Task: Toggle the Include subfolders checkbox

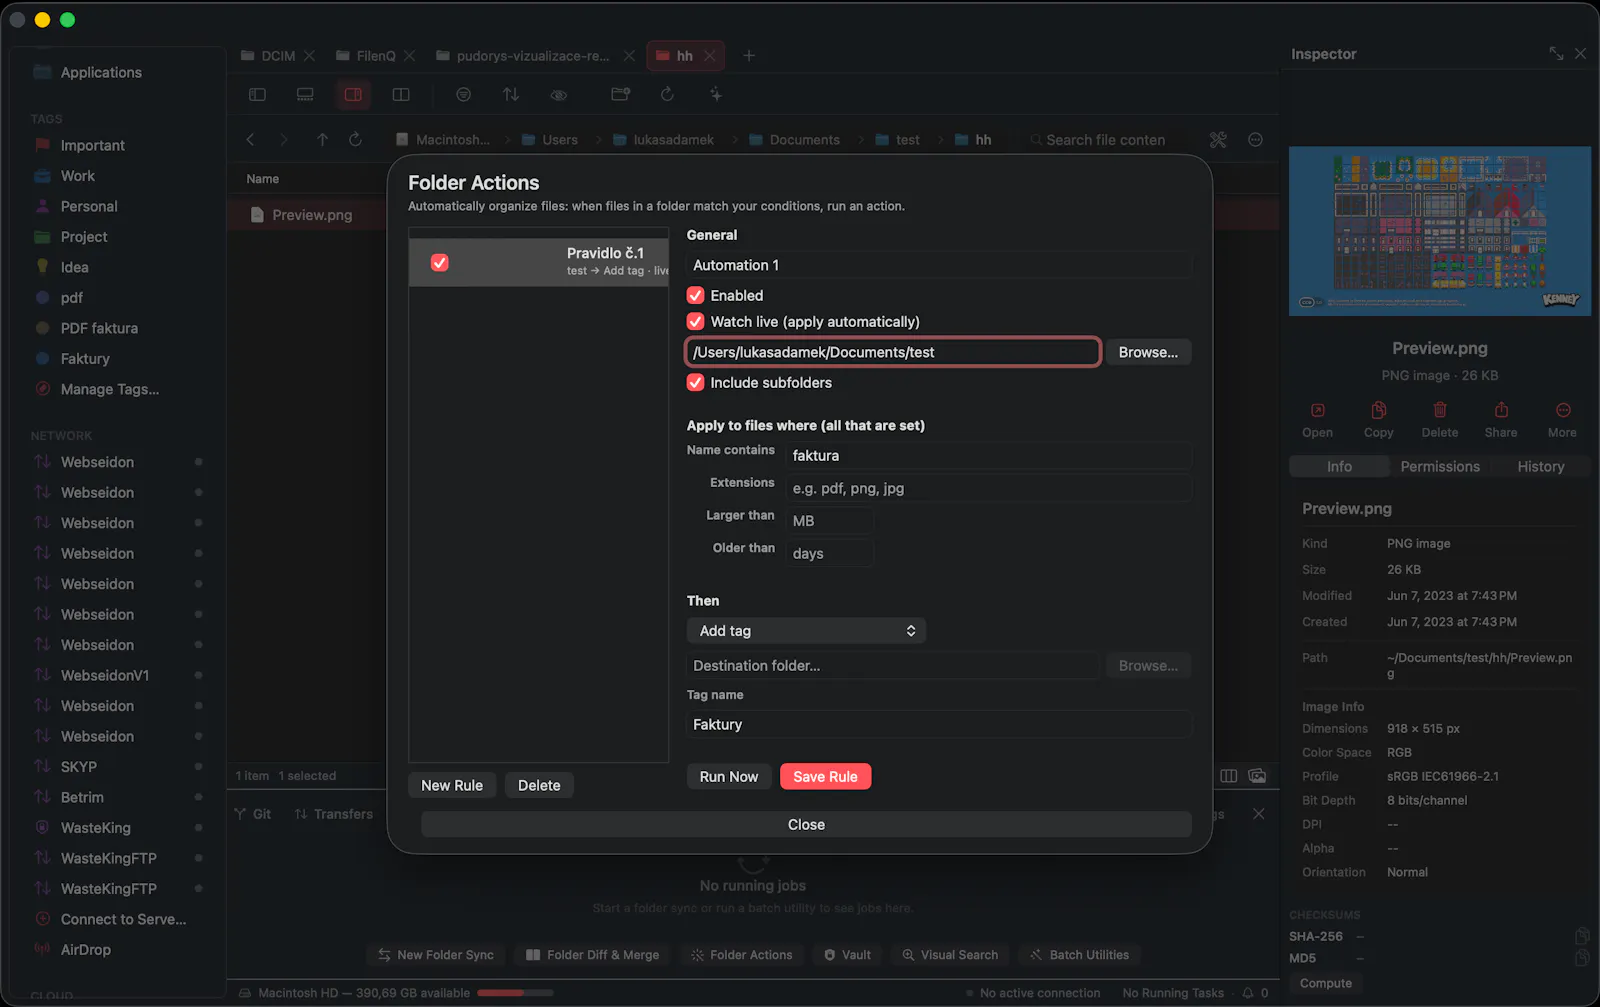Action: click(x=696, y=382)
